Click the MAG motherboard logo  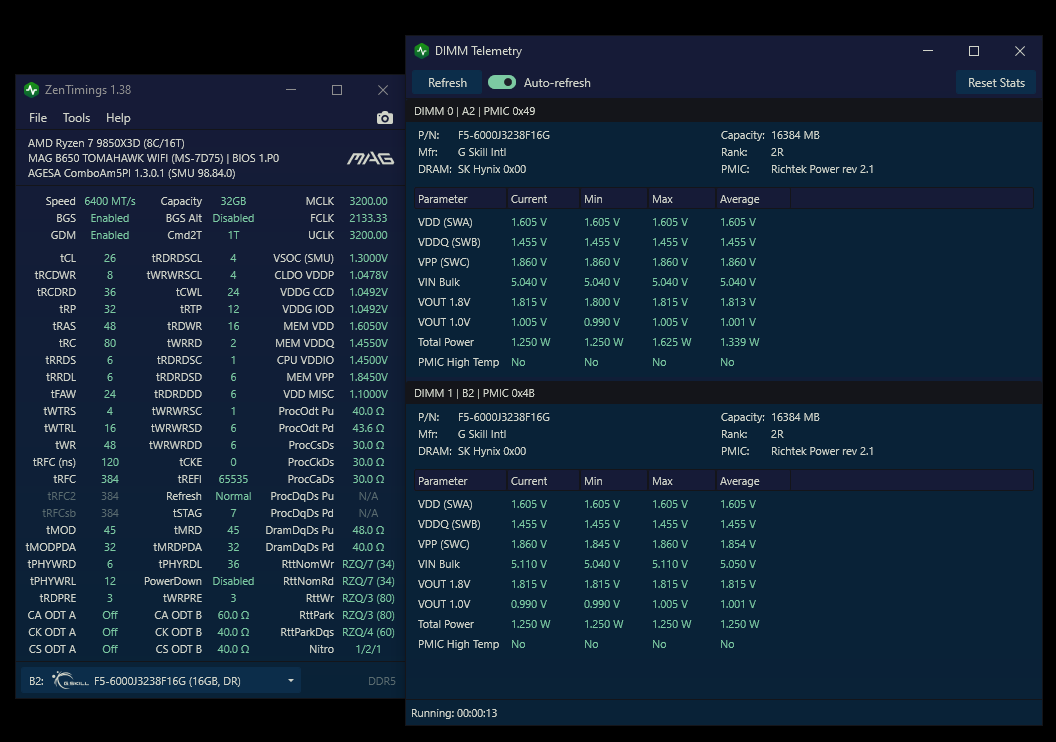[x=370, y=159]
